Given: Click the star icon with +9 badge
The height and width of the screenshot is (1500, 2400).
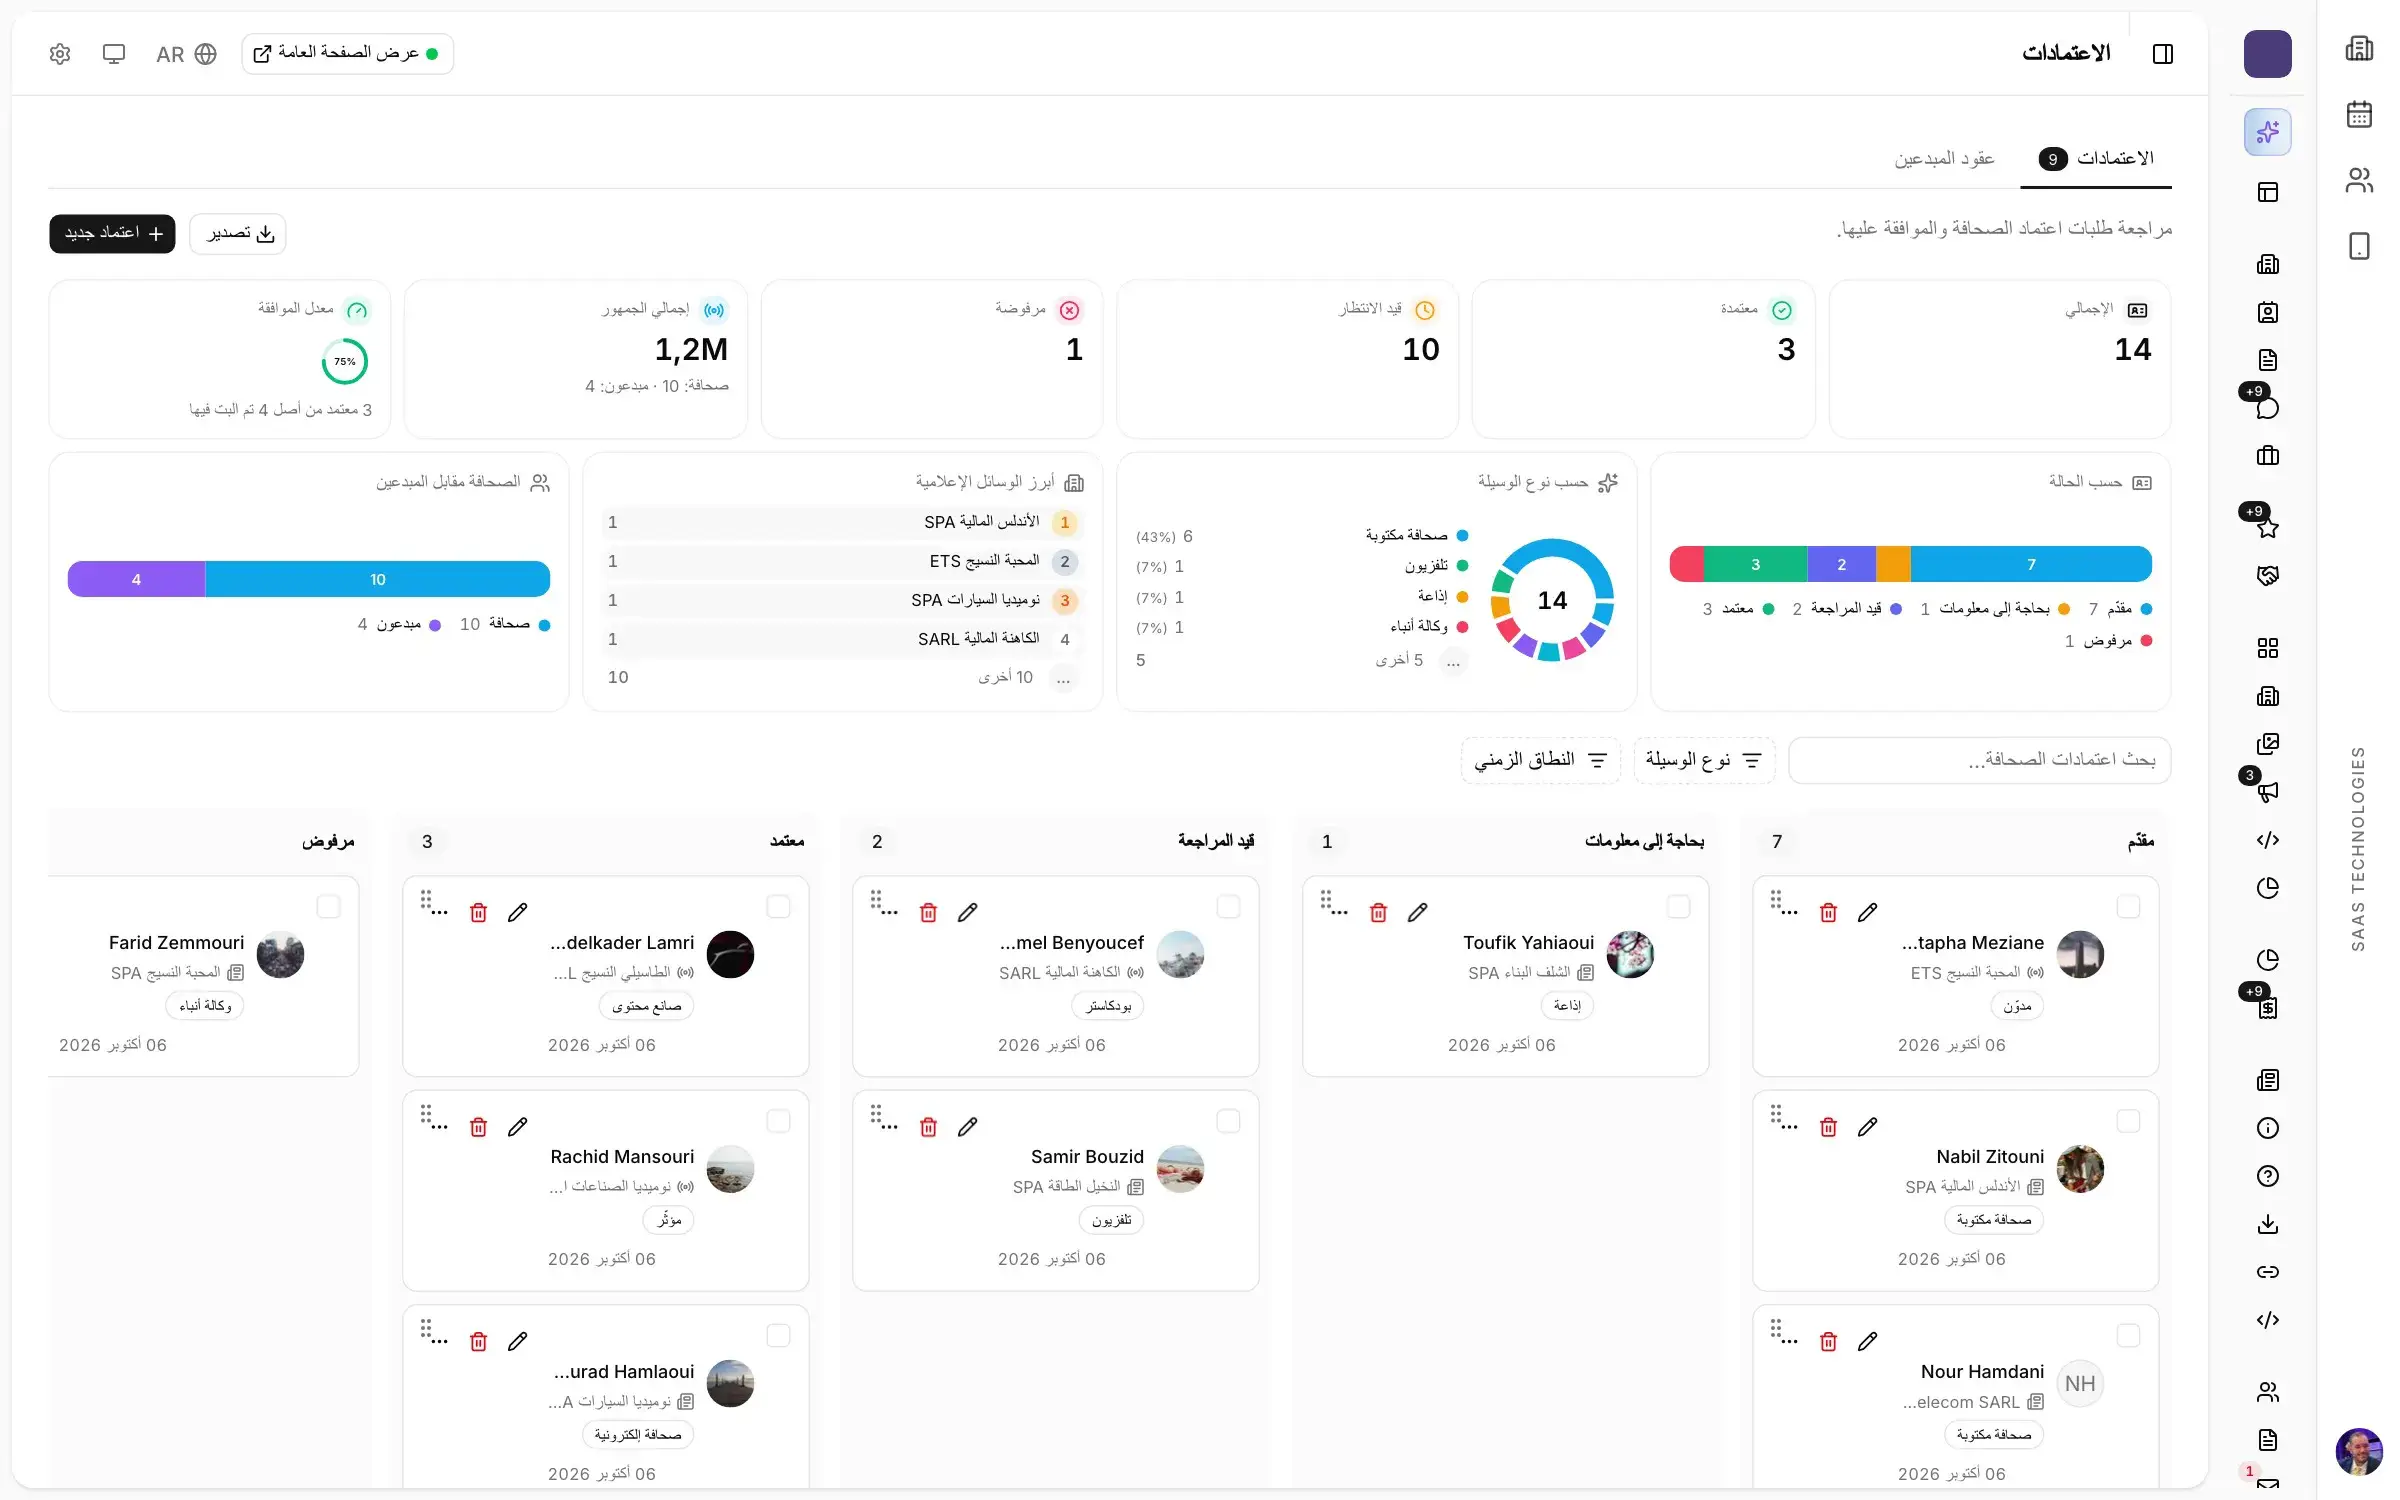Looking at the screenshot, I should [2267, 527].
